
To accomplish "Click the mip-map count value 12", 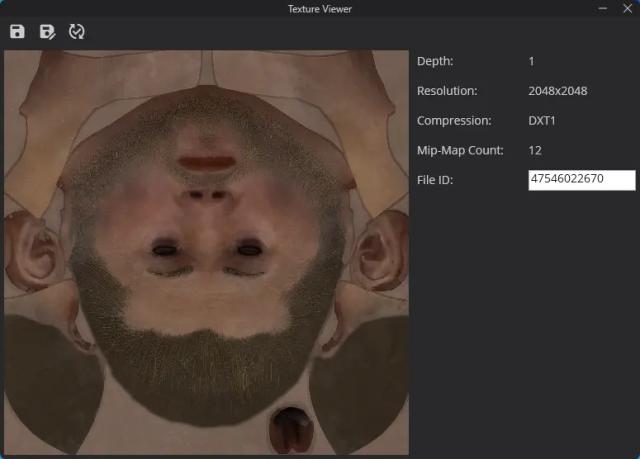I will coord(535,150).
